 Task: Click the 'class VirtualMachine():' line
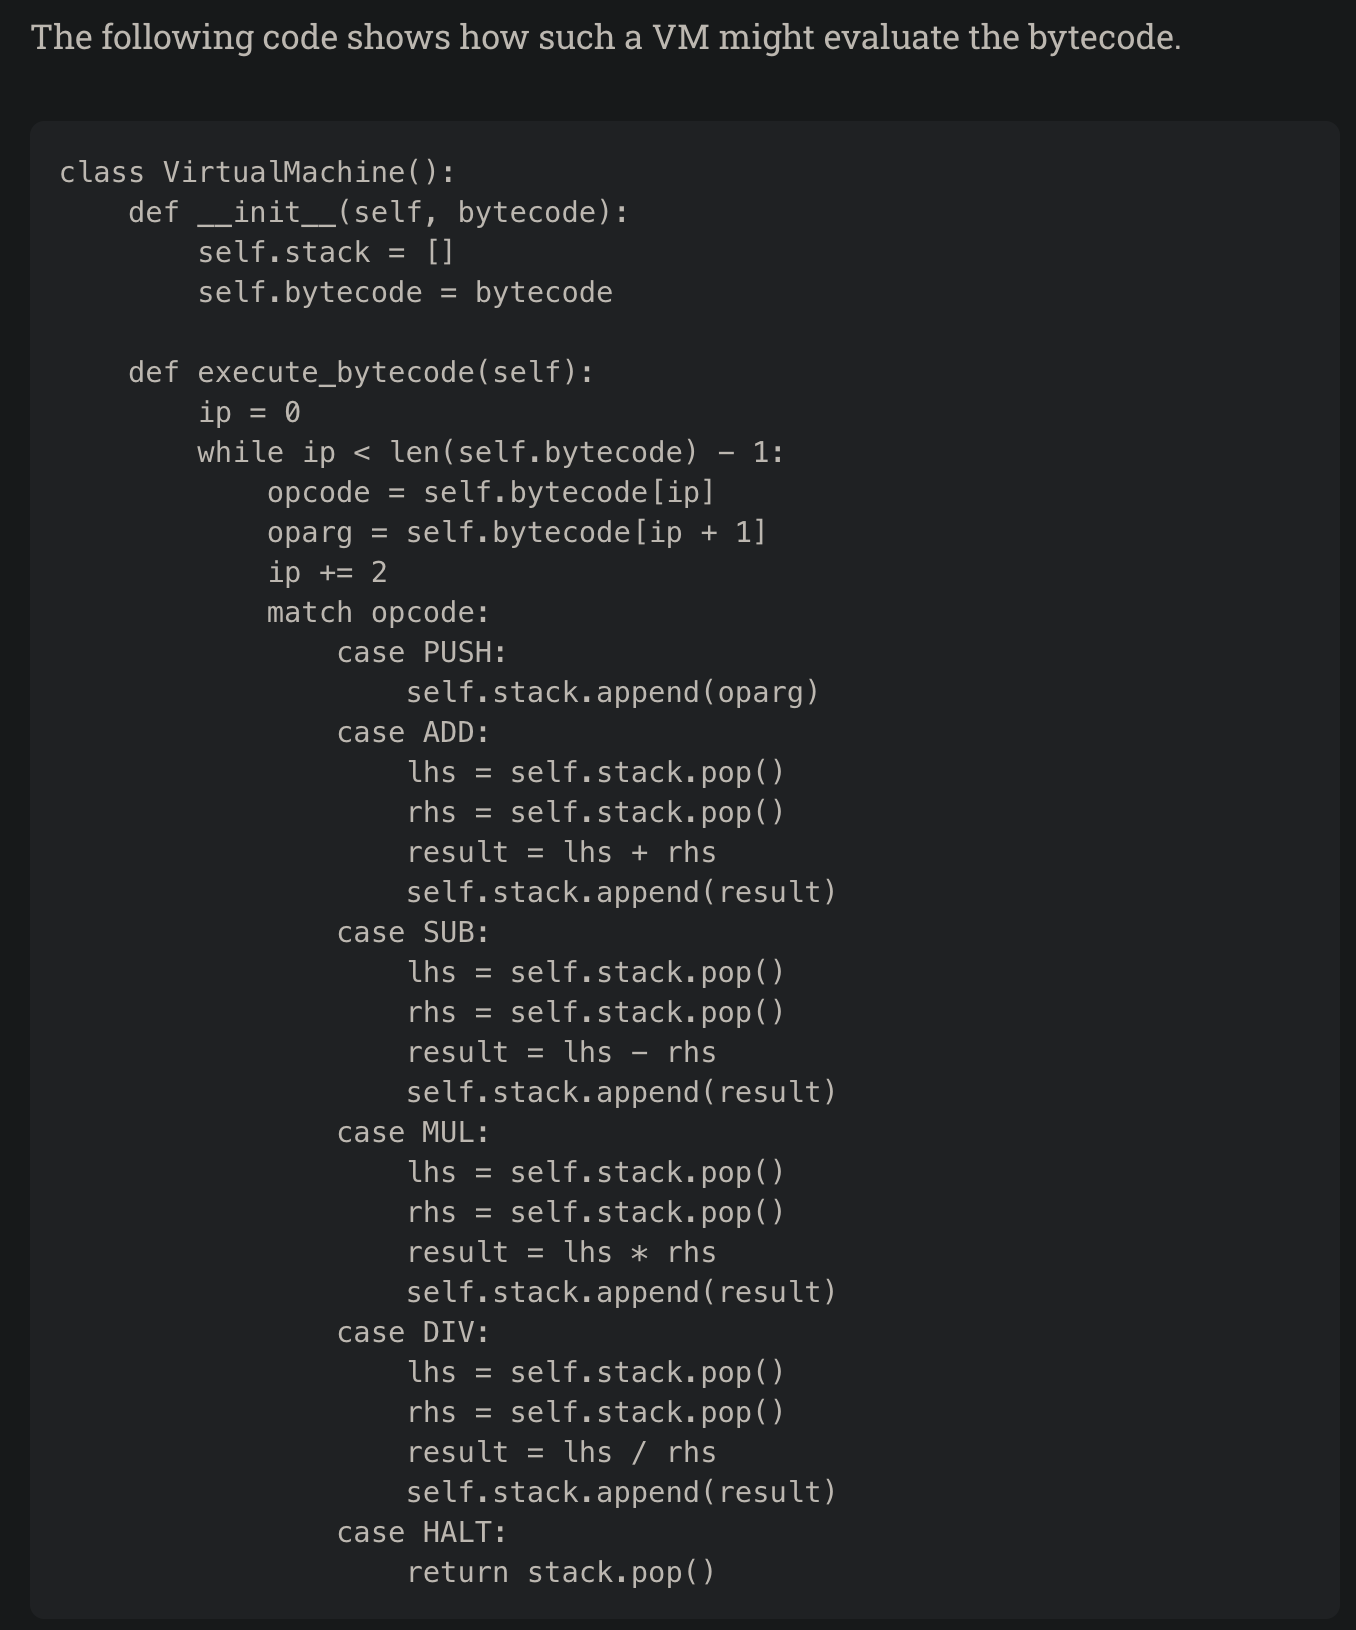click(257, 172)
